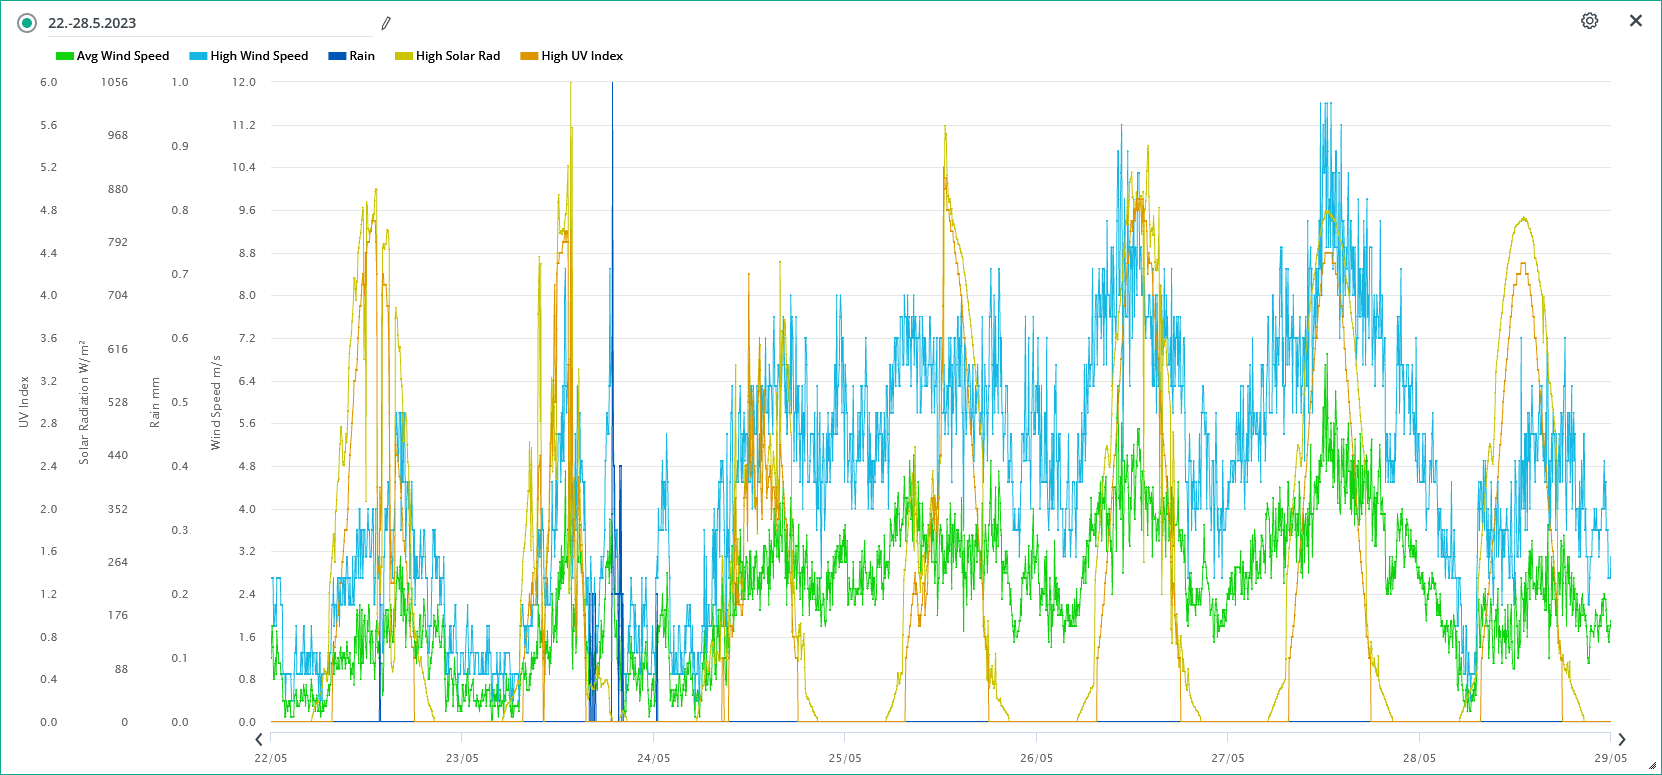Screen dimensions: 1662x775
Task: Go to previous time period arrow
Action: point(259,740)
